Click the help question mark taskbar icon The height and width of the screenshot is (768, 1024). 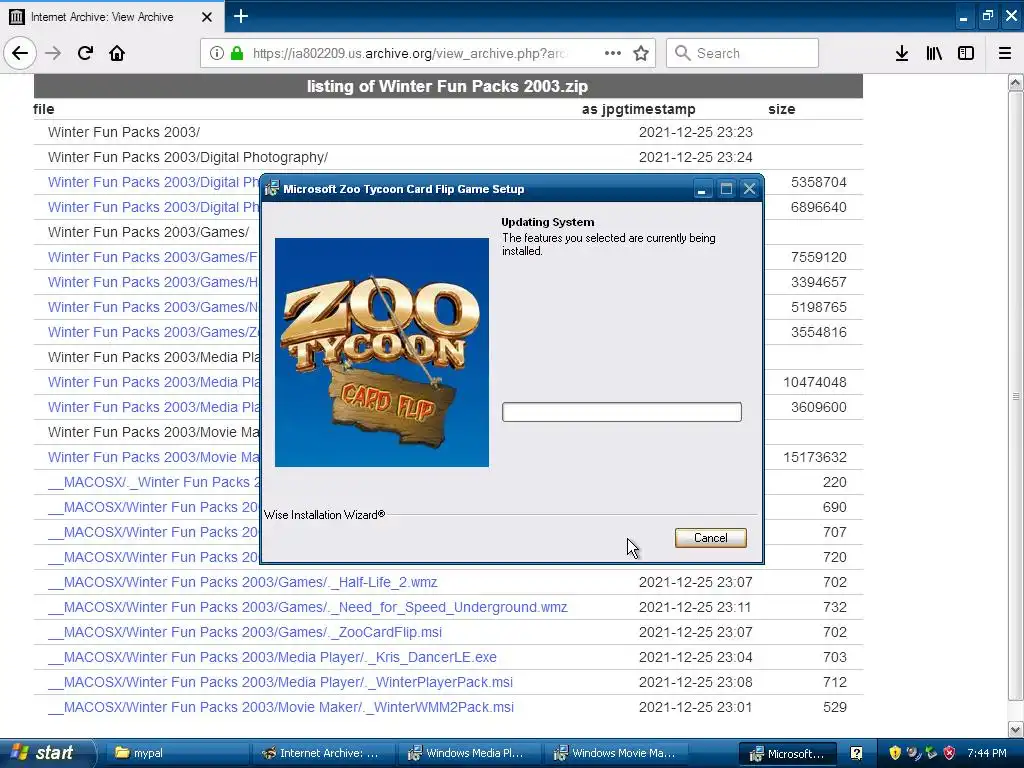point(856,754)
